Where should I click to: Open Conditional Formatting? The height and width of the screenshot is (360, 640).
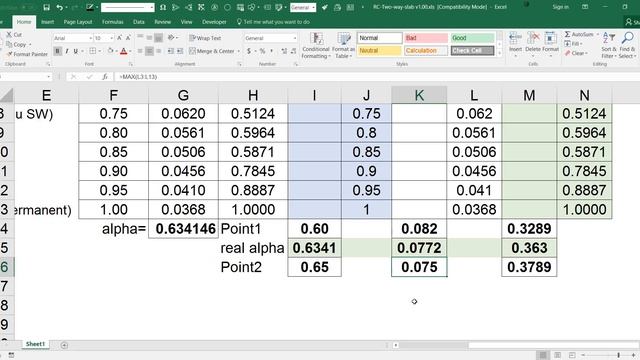coord(316,45)
